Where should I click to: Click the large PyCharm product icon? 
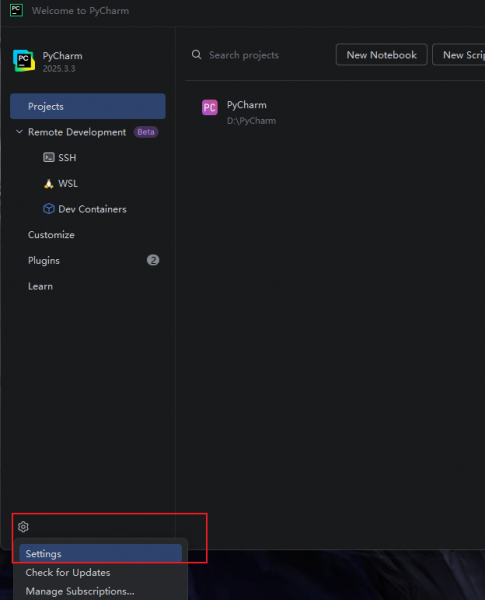coord(24,61)
